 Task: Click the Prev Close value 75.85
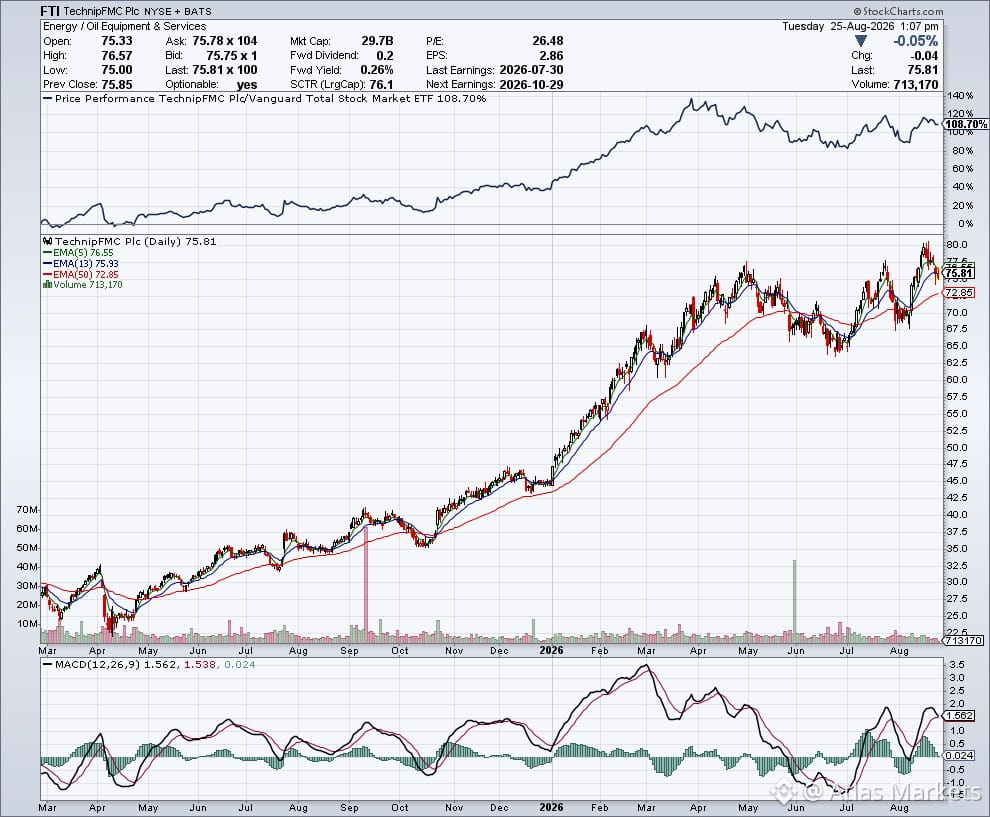click(x=117, y=85)
